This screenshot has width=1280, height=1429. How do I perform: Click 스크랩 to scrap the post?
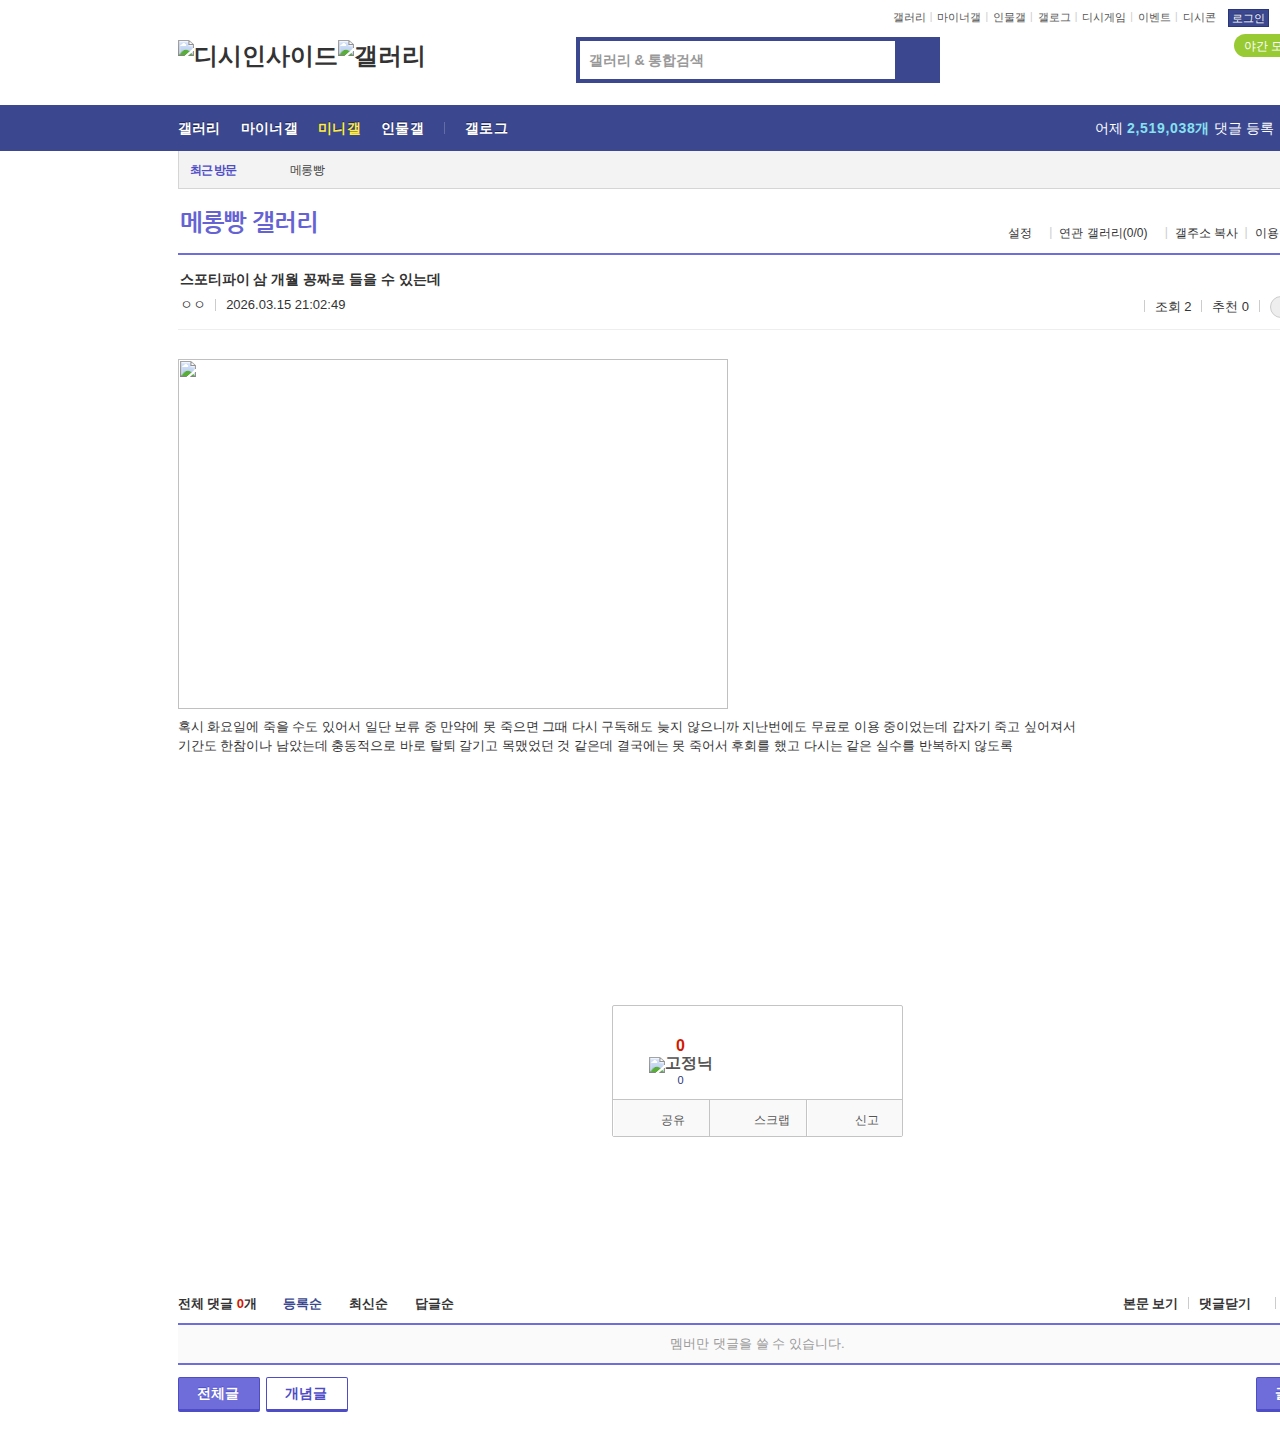771,1120
